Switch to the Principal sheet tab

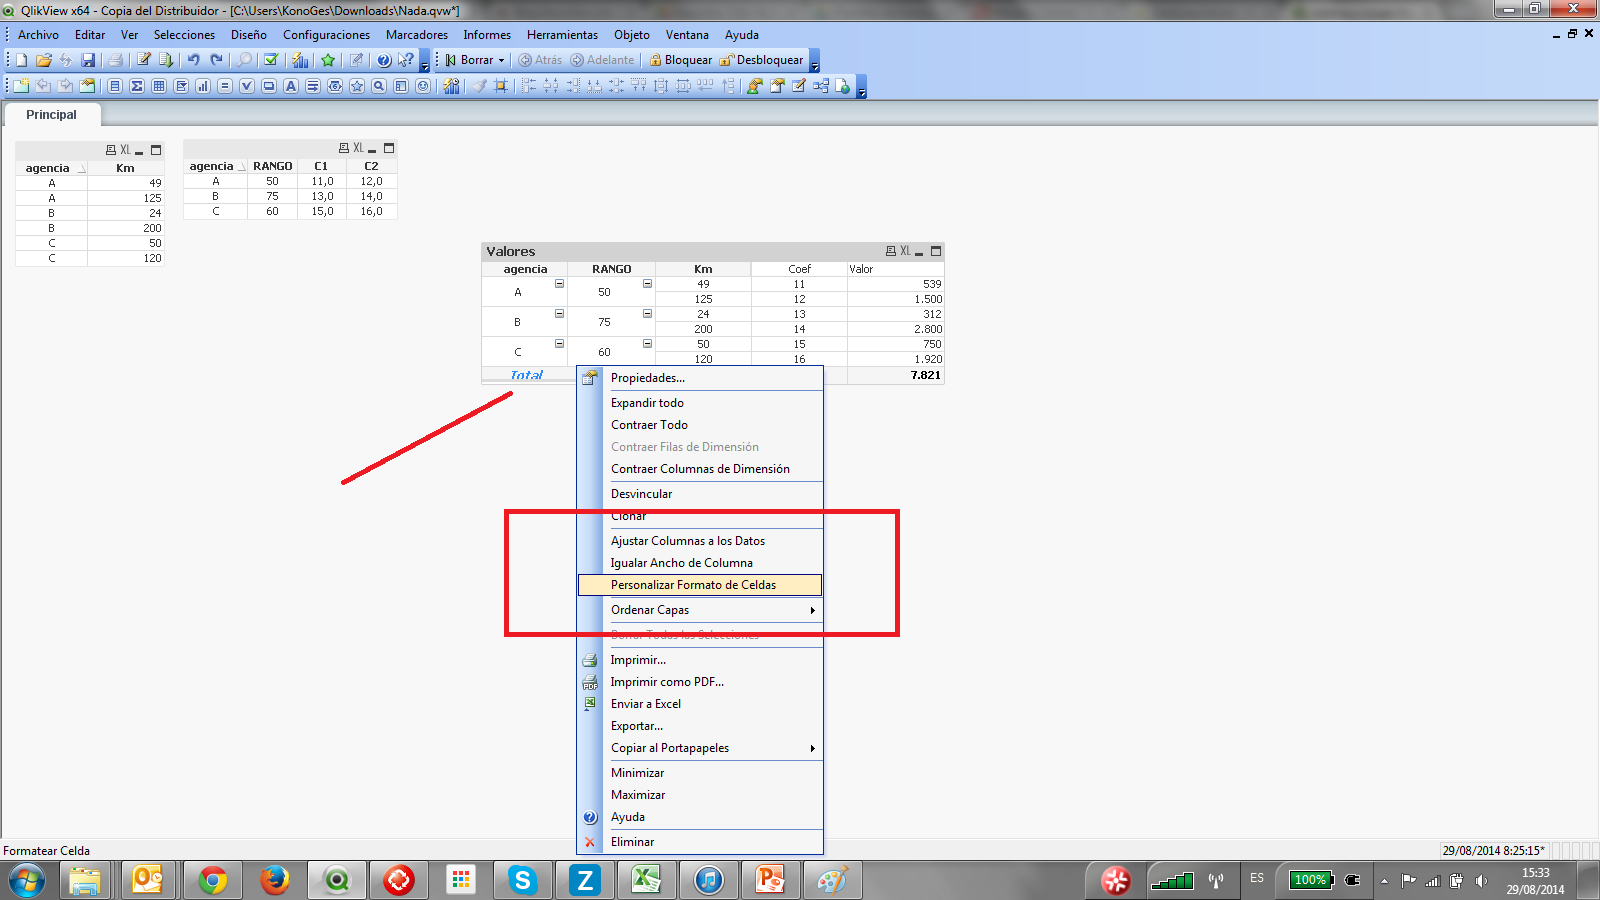(x=51, y=115)
